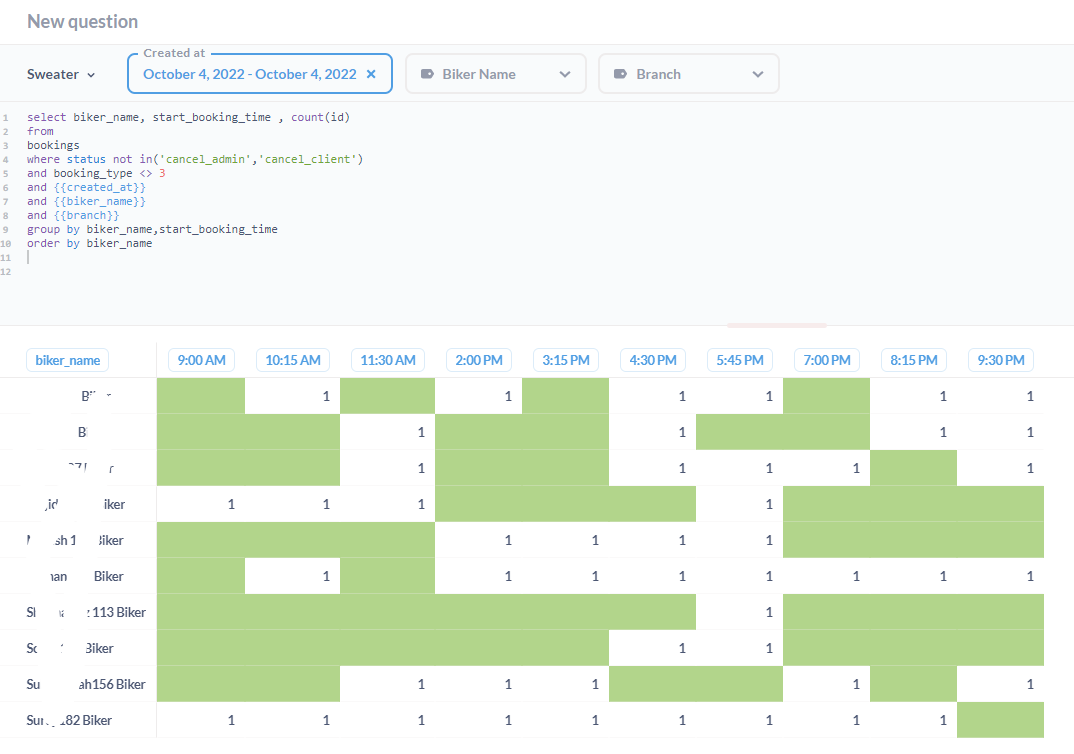Choose the 11:30 AM column header
The image size is (1074, 754).
[388, 360]
